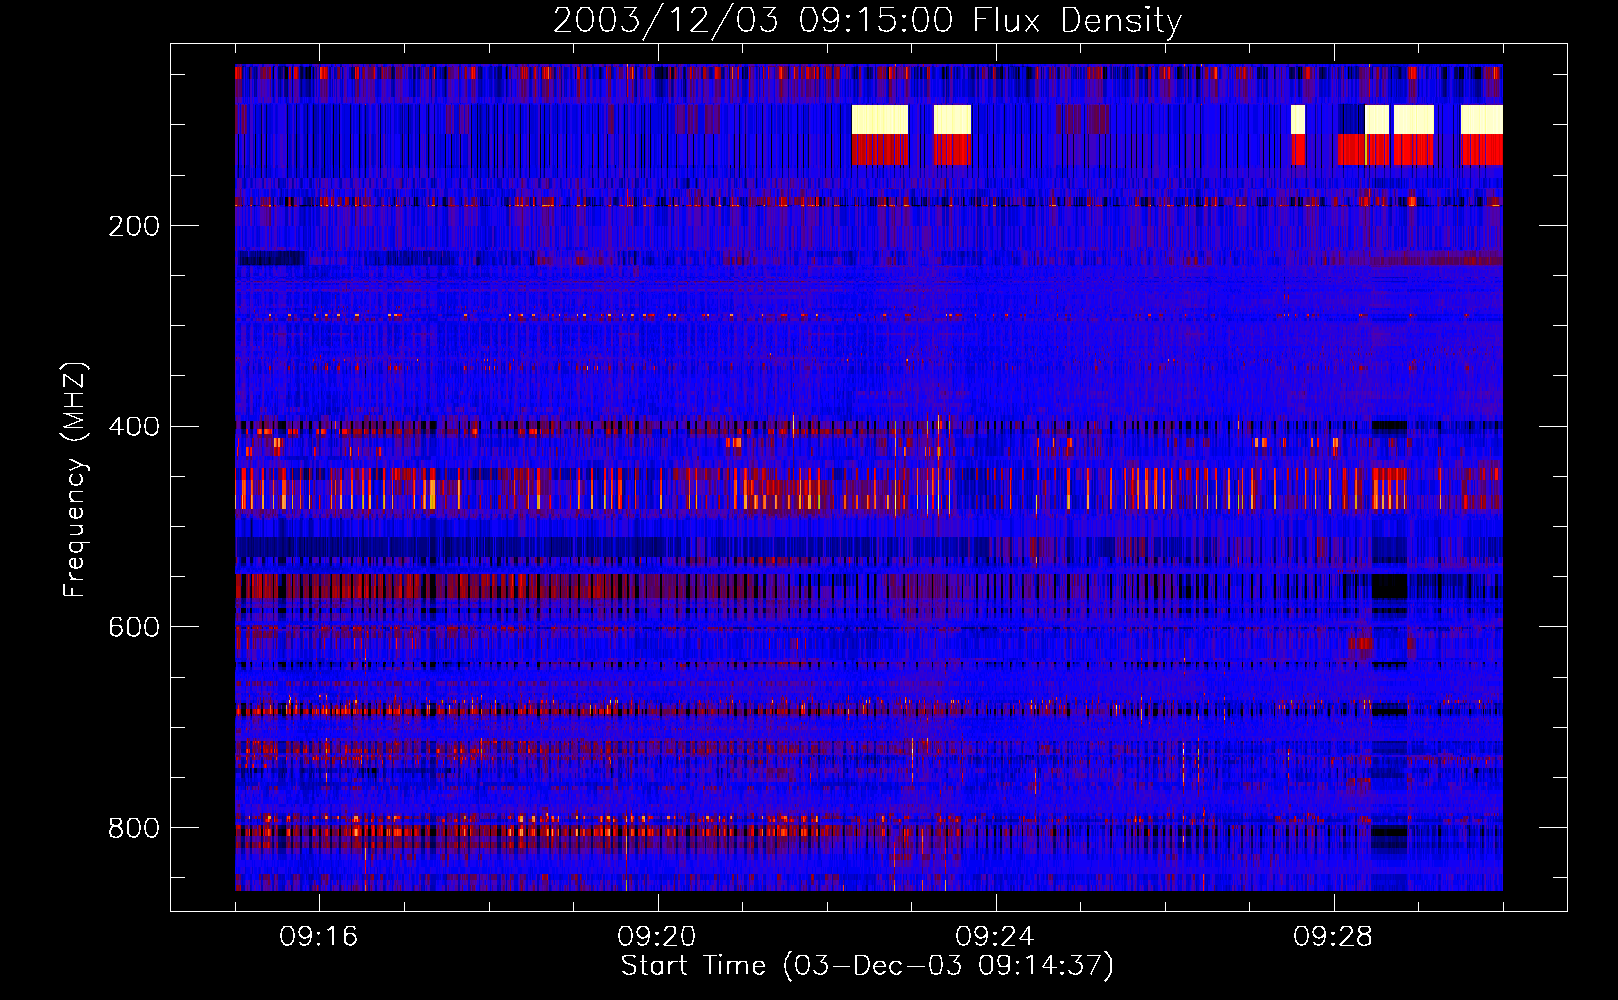The width and height of the screenshot is (1618, 1000).
Task: Click the 'Frequency (MHZ)' y-axis label
Action: point(75,480)
